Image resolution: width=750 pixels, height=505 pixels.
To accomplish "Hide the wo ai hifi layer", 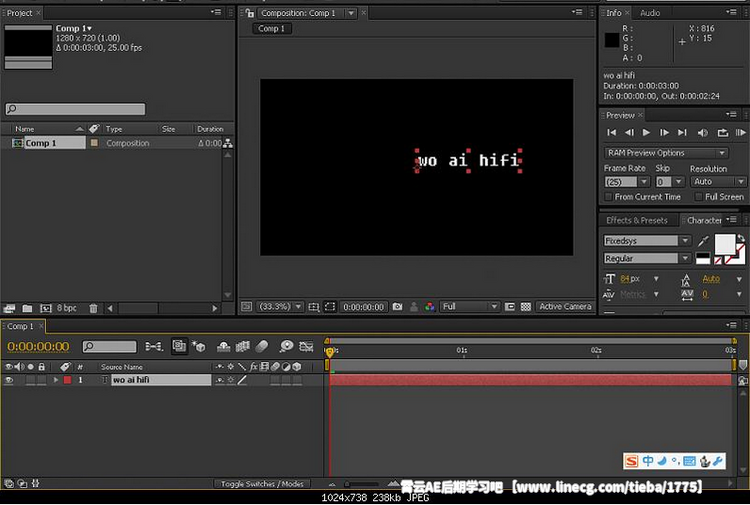I will [9, 380].
